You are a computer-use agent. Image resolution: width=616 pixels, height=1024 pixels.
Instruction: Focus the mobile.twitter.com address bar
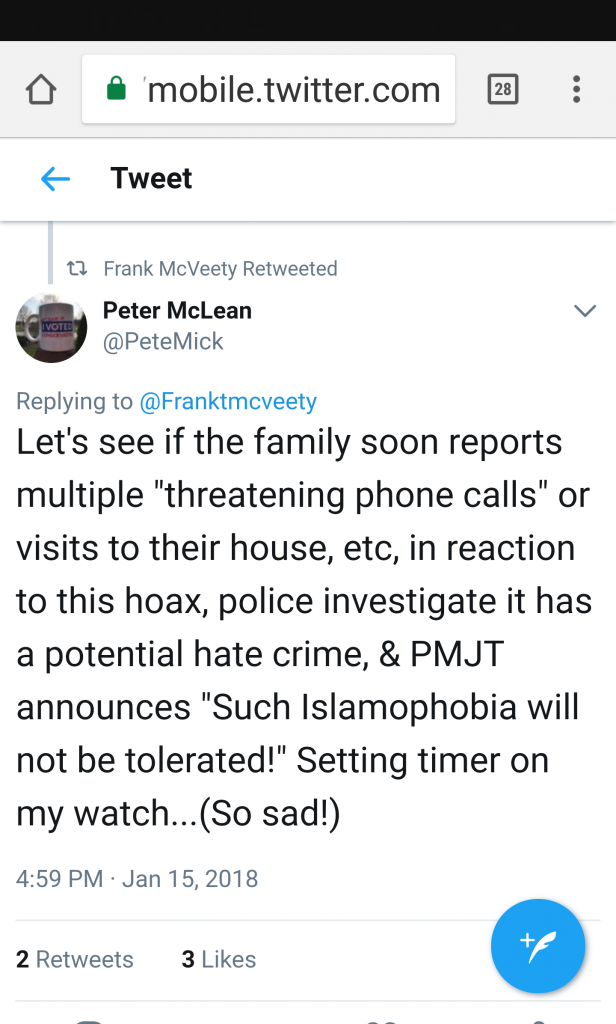(x=292, y=90)
